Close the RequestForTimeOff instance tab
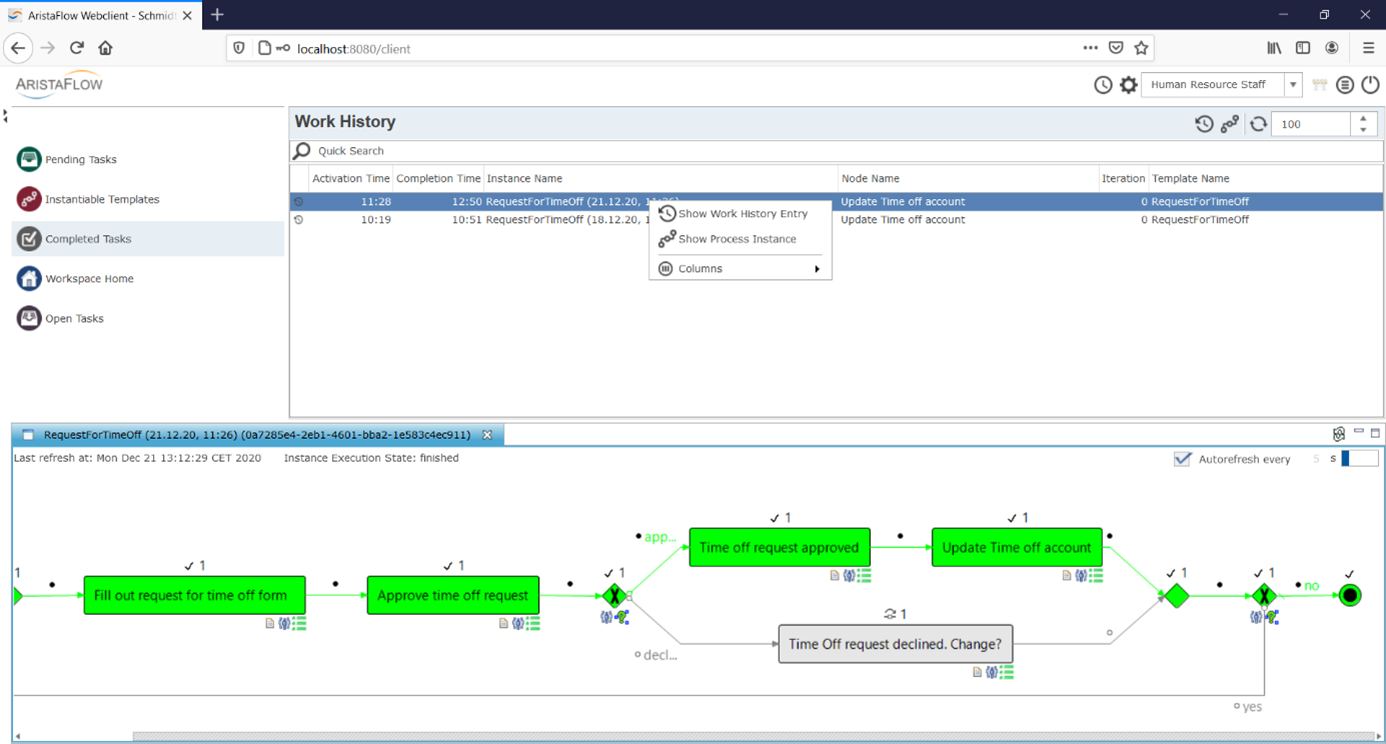The height and width of the screenshot is (744, 1386). (487, 435)
